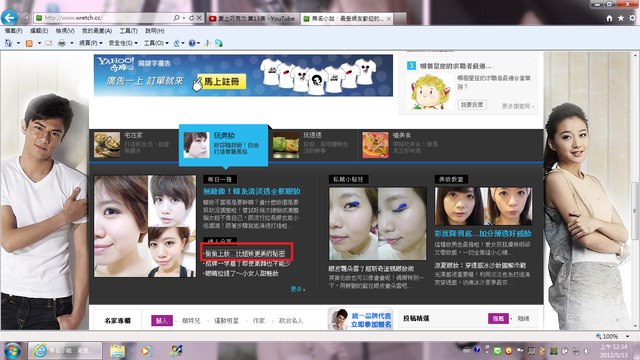Open the 檔案(F) menu

(x=13, y=31)
